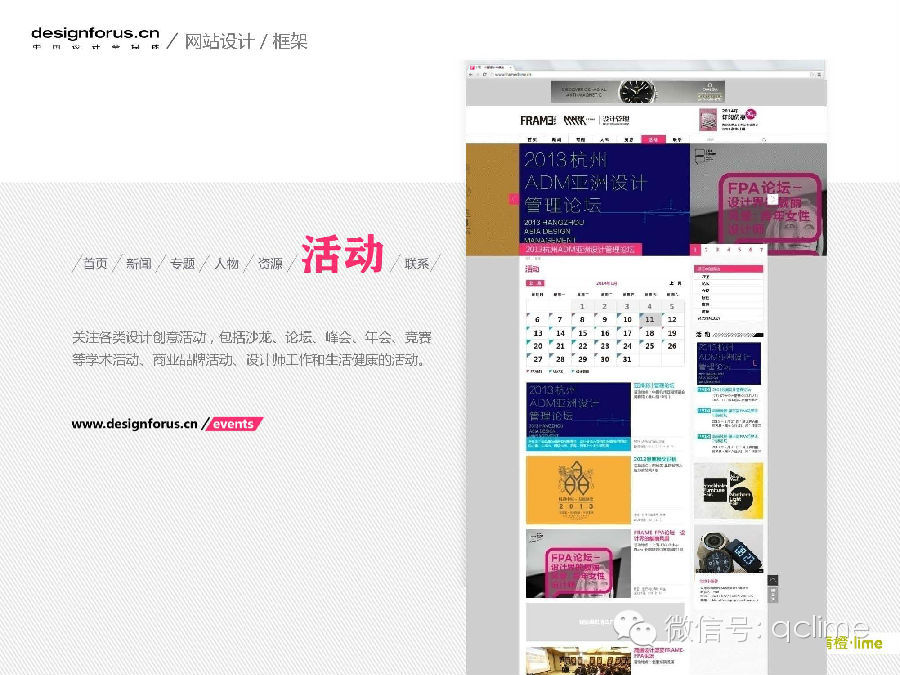Click the pink sidebar category header
Image resolution: width=900 pixels, height=675 pixels.
point(728,269)
